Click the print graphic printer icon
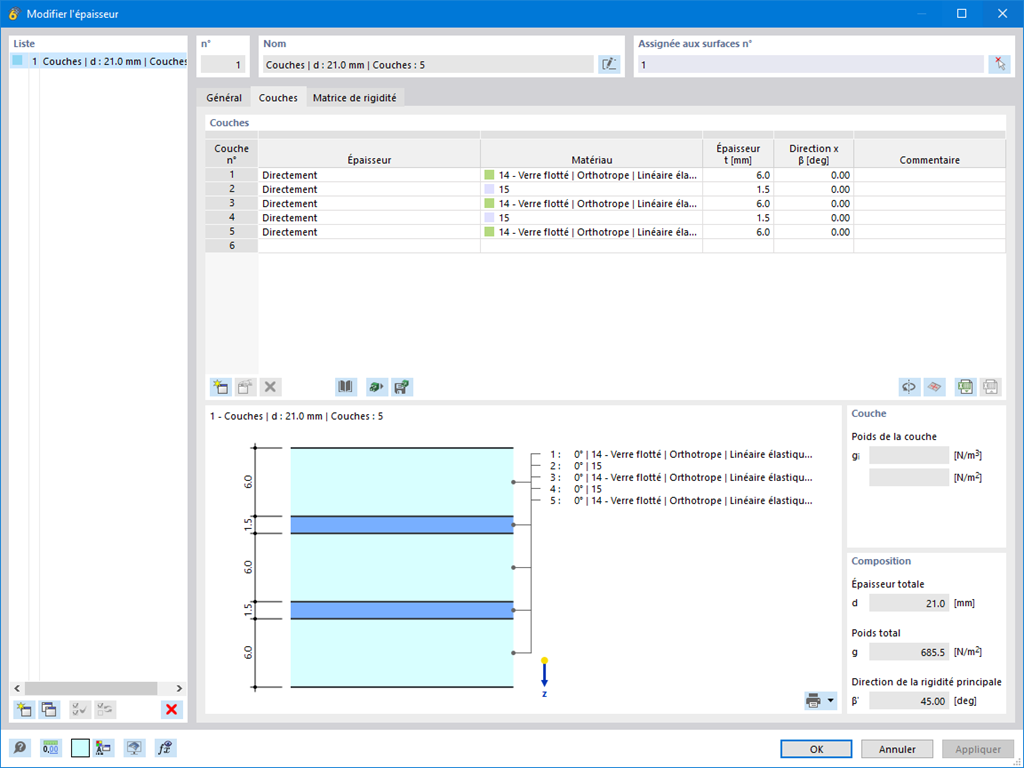The width and height of the screenshot is (1024, 768). (x=814, y=701)
